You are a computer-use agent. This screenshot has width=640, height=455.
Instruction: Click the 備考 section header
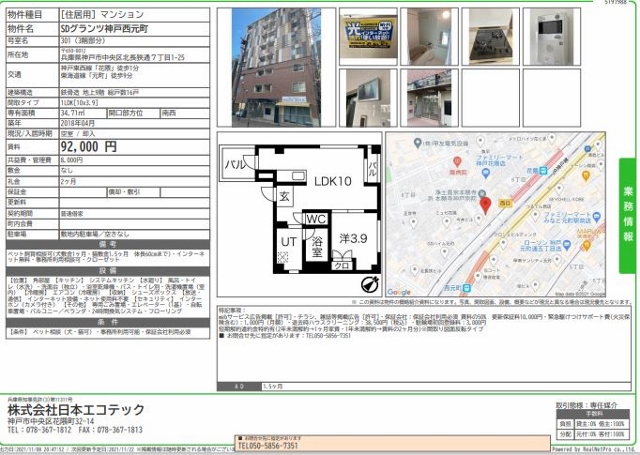pos(108,244)
